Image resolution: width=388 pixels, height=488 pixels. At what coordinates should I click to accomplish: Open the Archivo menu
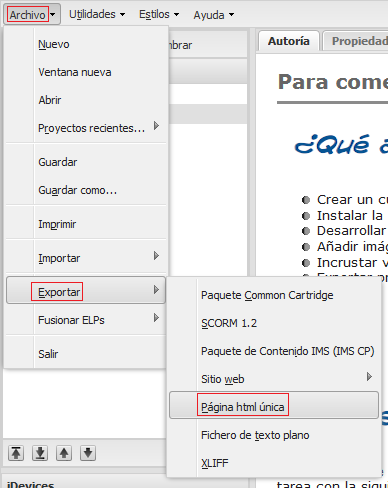pyautogui.click(x=32, y=14)
